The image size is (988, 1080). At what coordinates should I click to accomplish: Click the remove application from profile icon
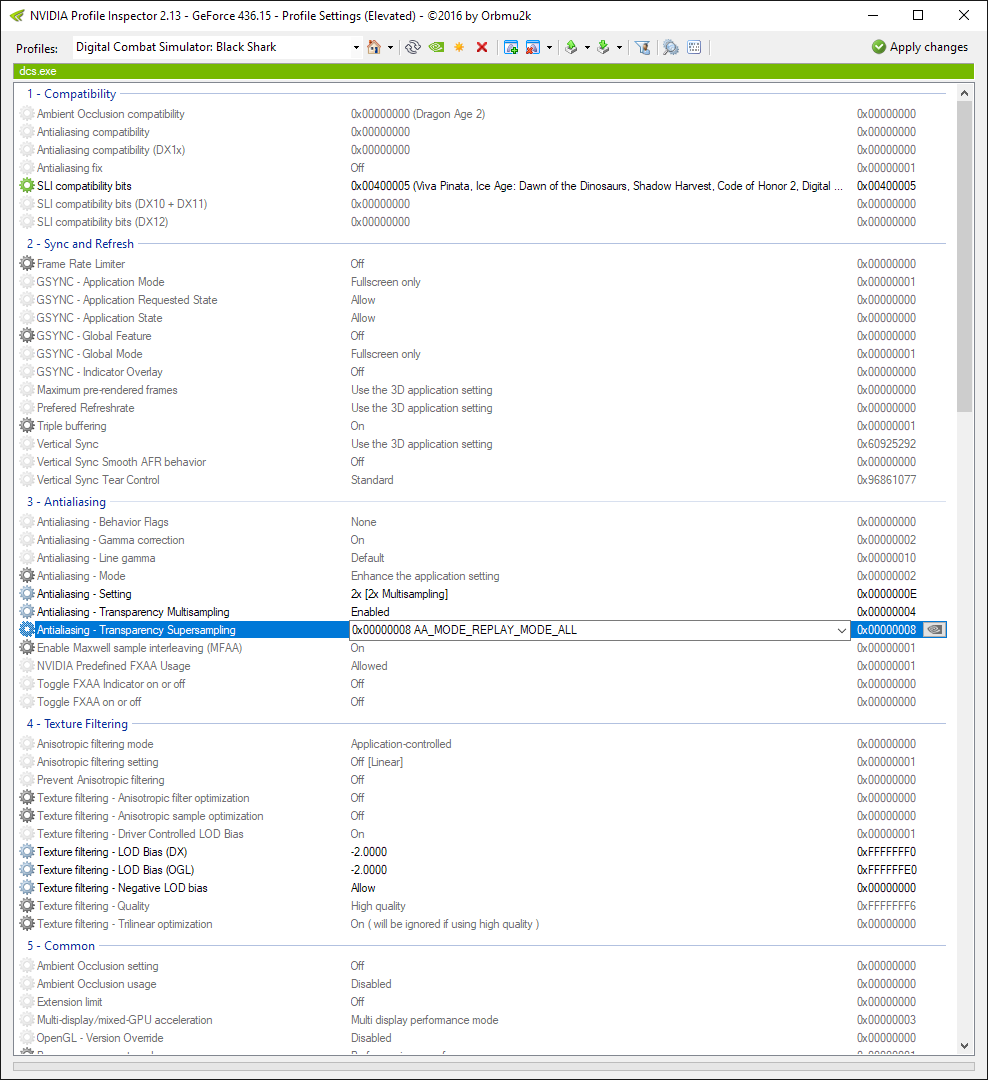tap(533, 47)
